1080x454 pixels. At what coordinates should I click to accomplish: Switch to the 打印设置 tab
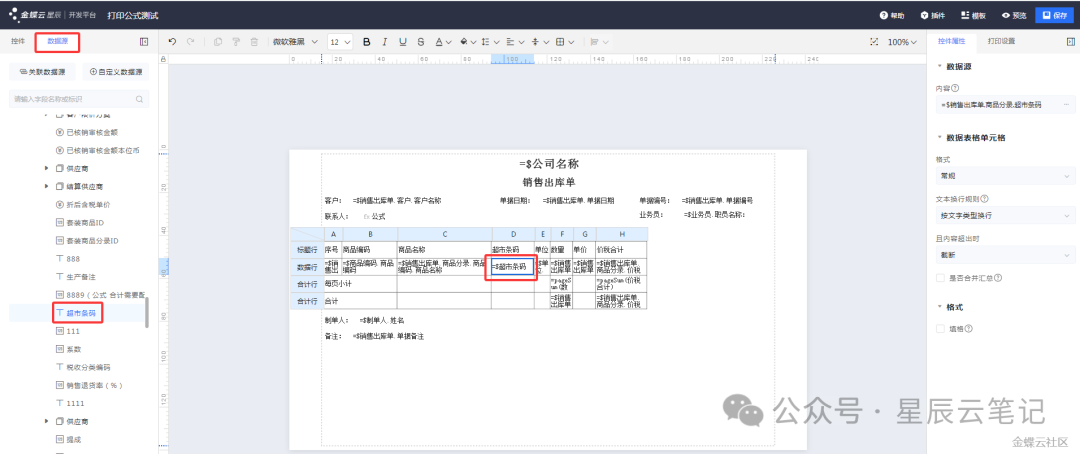(1001, 42)
